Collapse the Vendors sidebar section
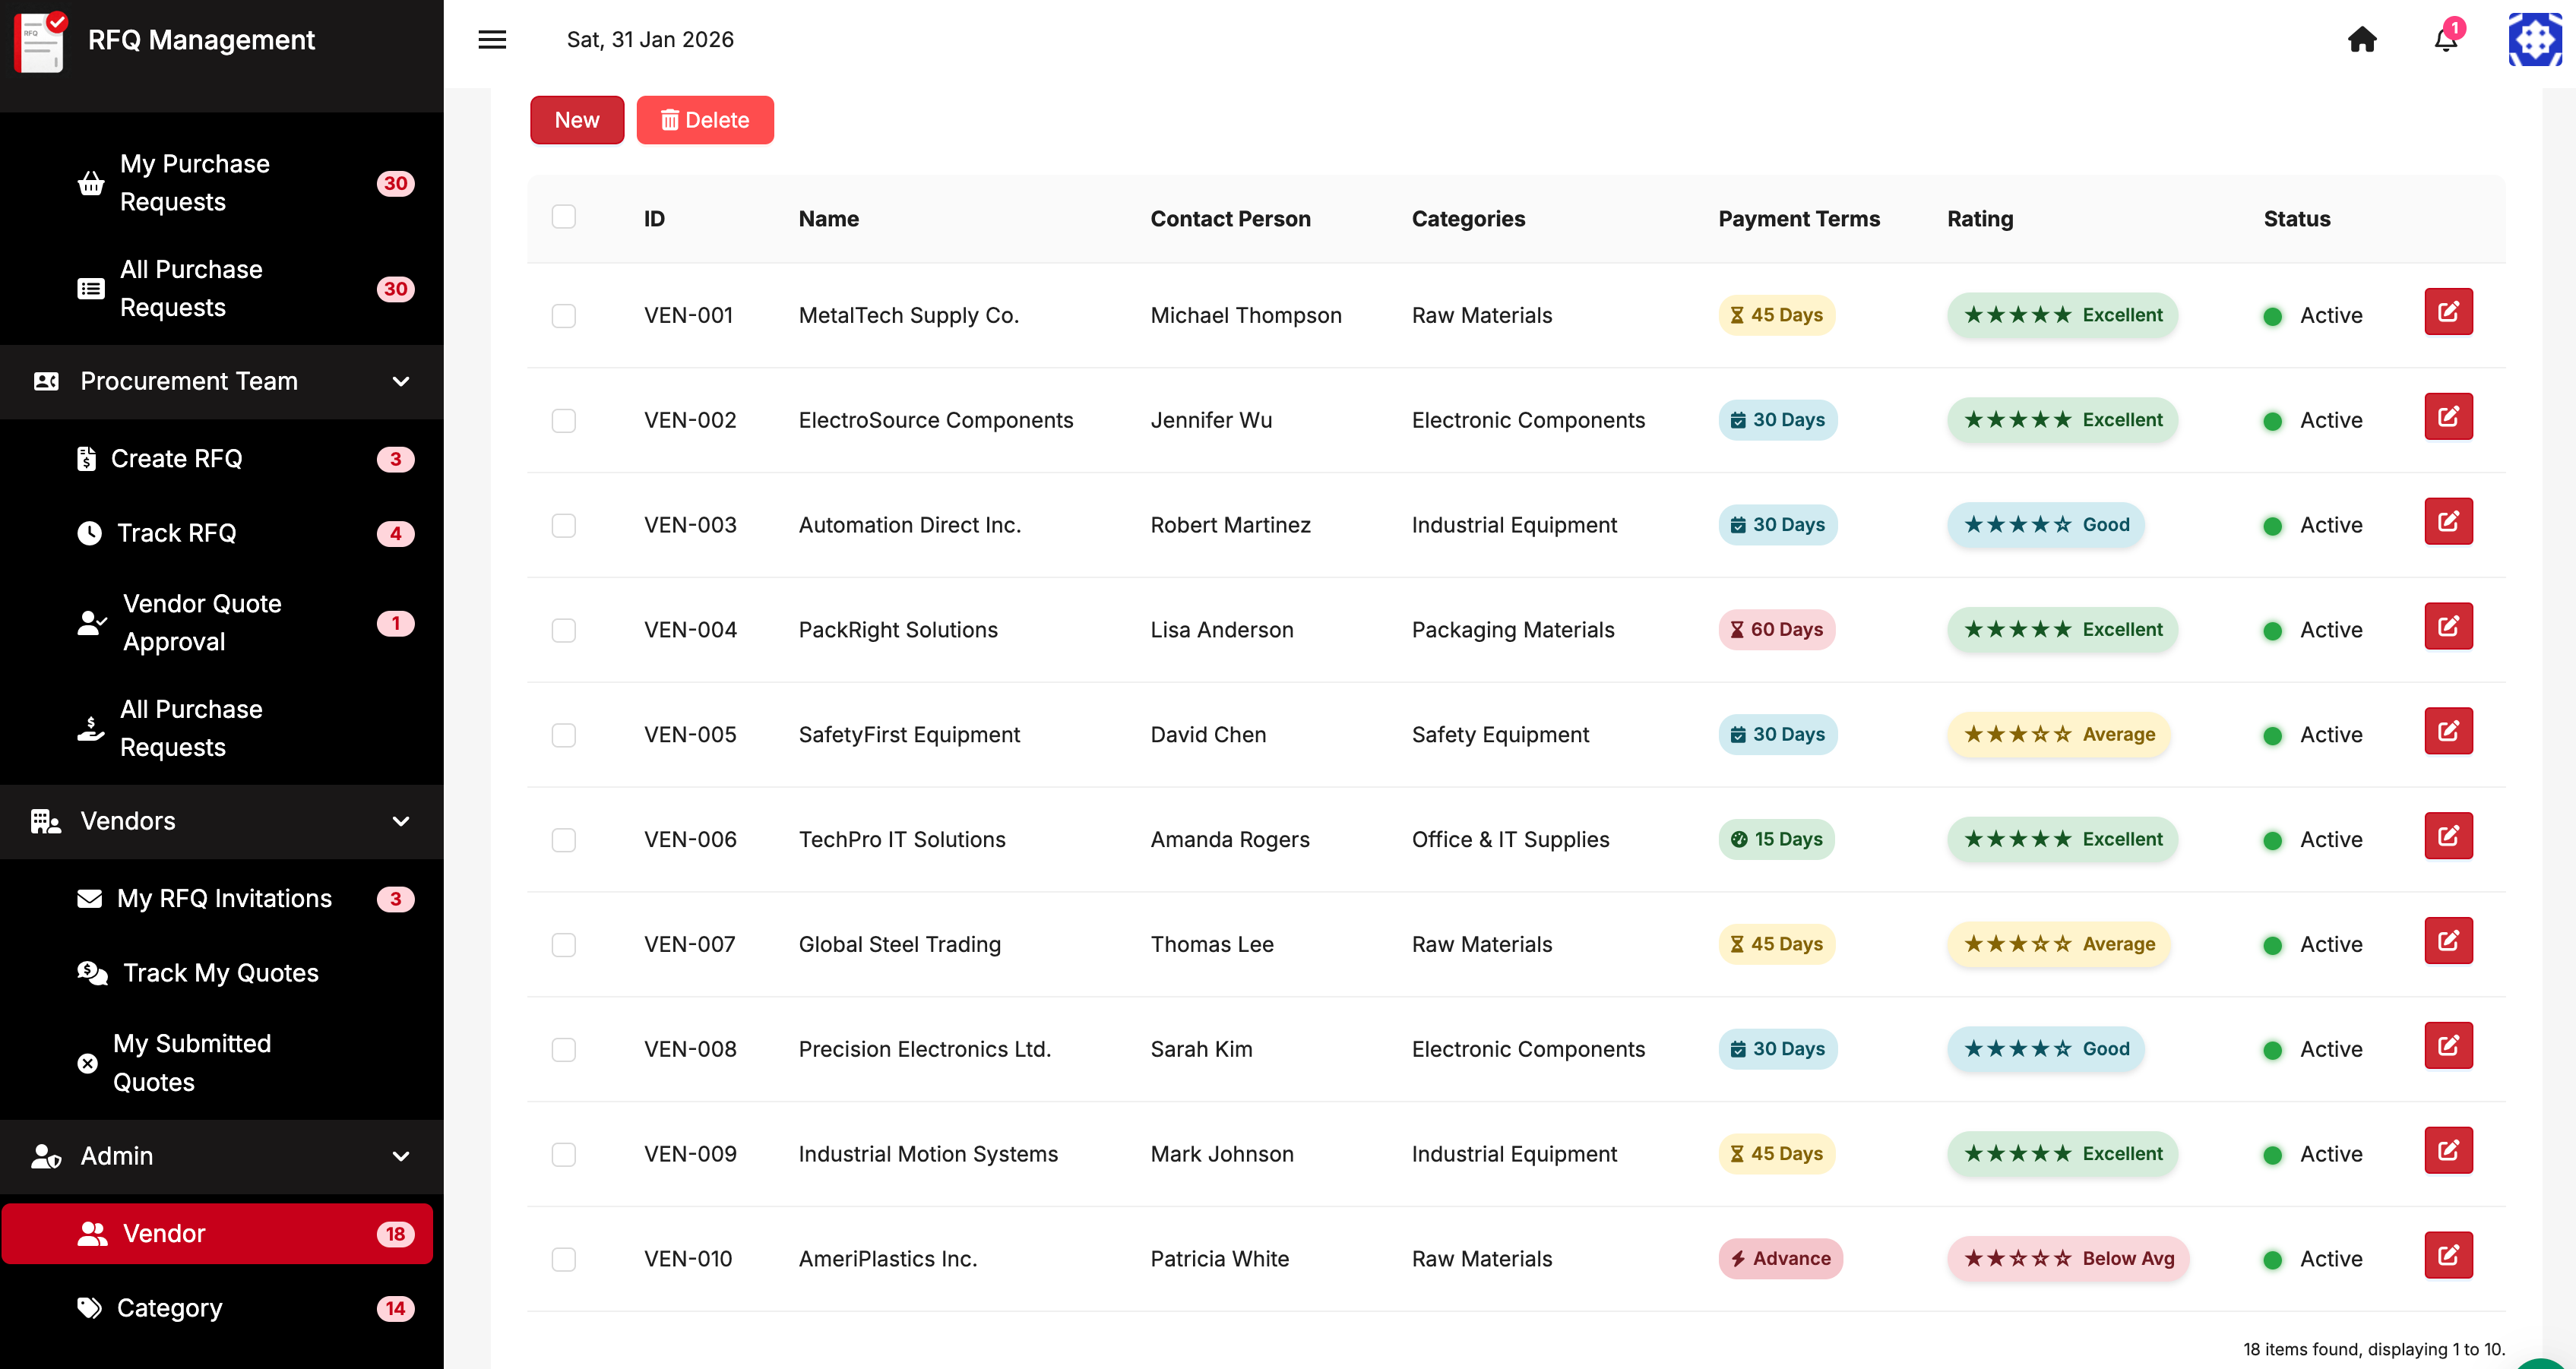 coord(401,821)
